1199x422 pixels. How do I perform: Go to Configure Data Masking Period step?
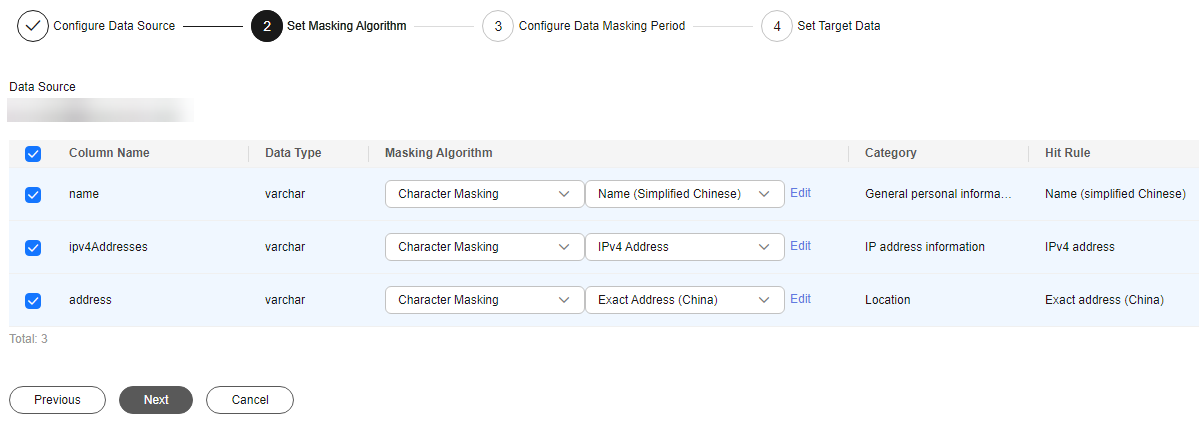[x=601, y=26]
